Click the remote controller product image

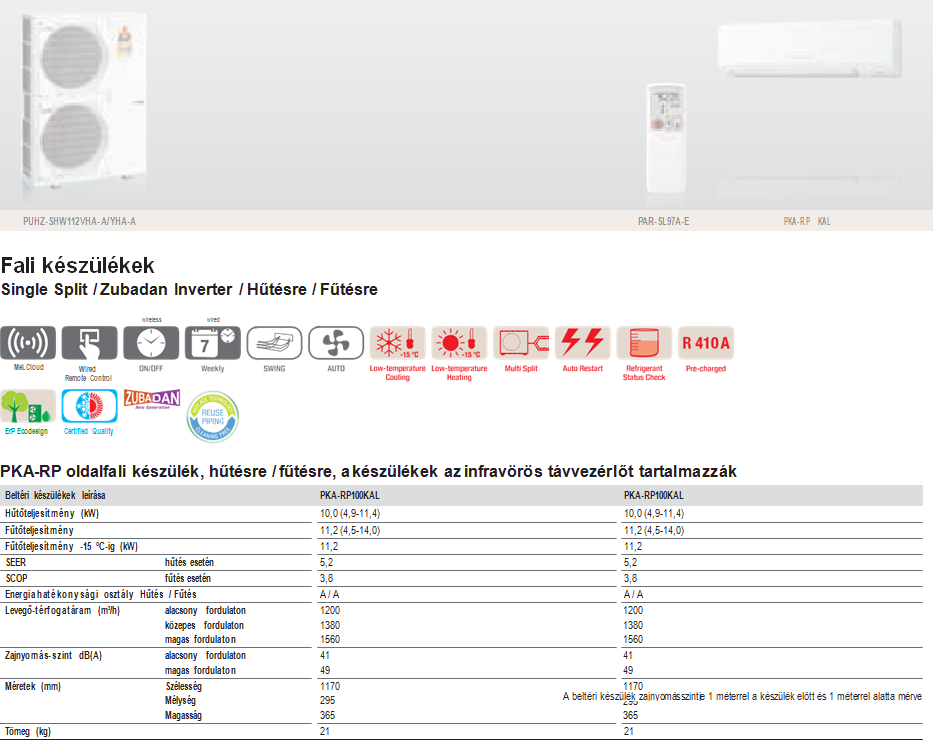point(666,138)
